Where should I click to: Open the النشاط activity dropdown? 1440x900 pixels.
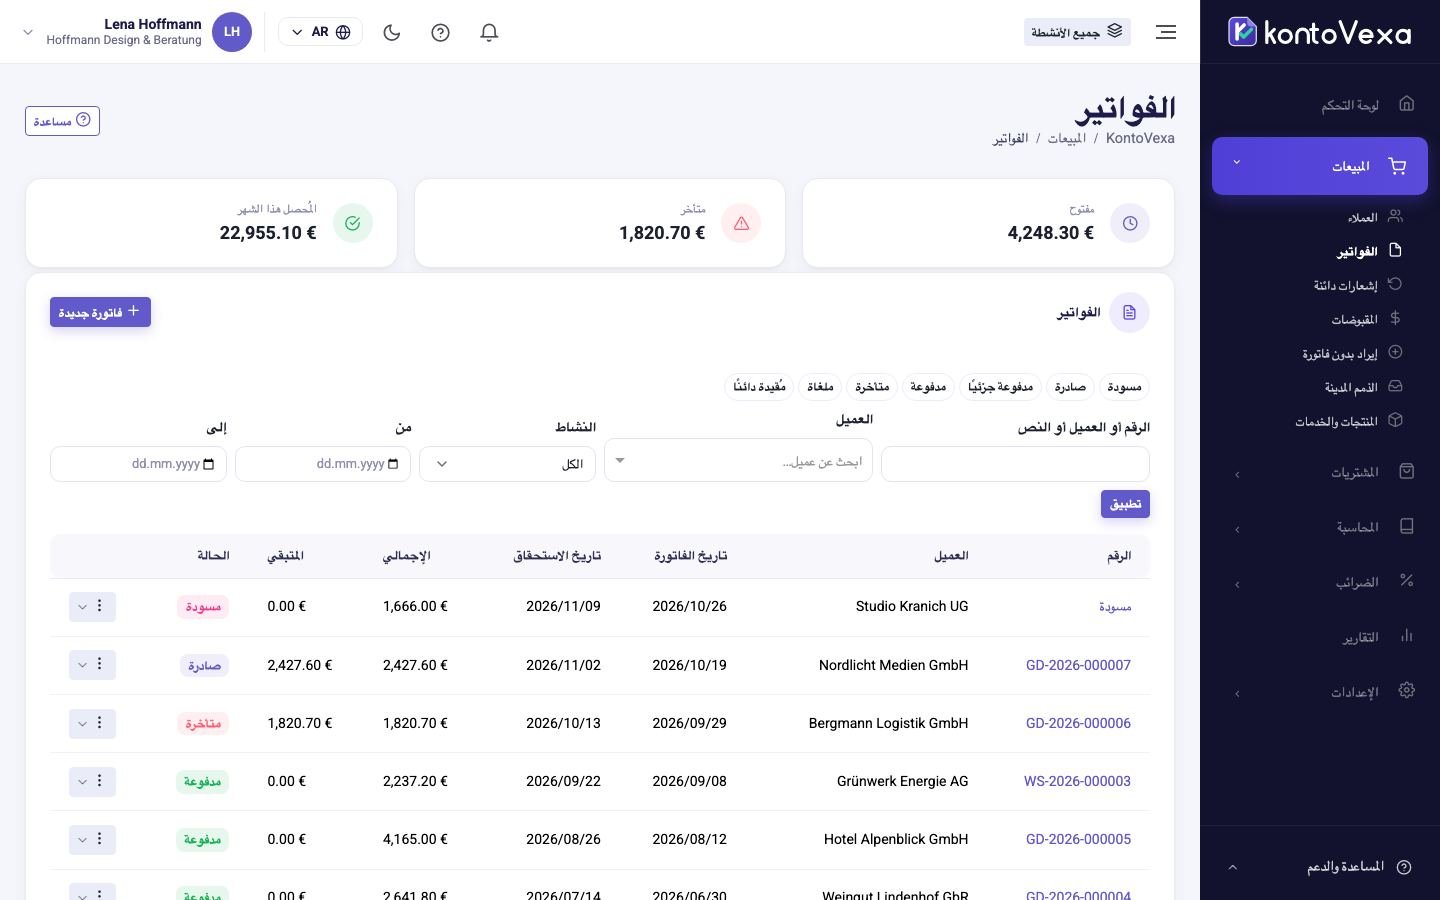point(507,464)
